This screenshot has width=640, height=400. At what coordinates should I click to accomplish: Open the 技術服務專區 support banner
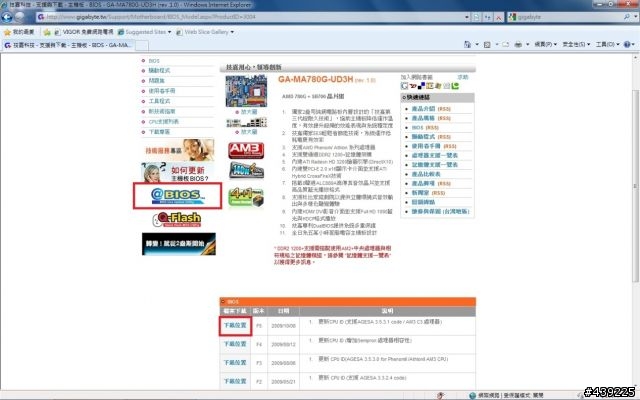178,150
